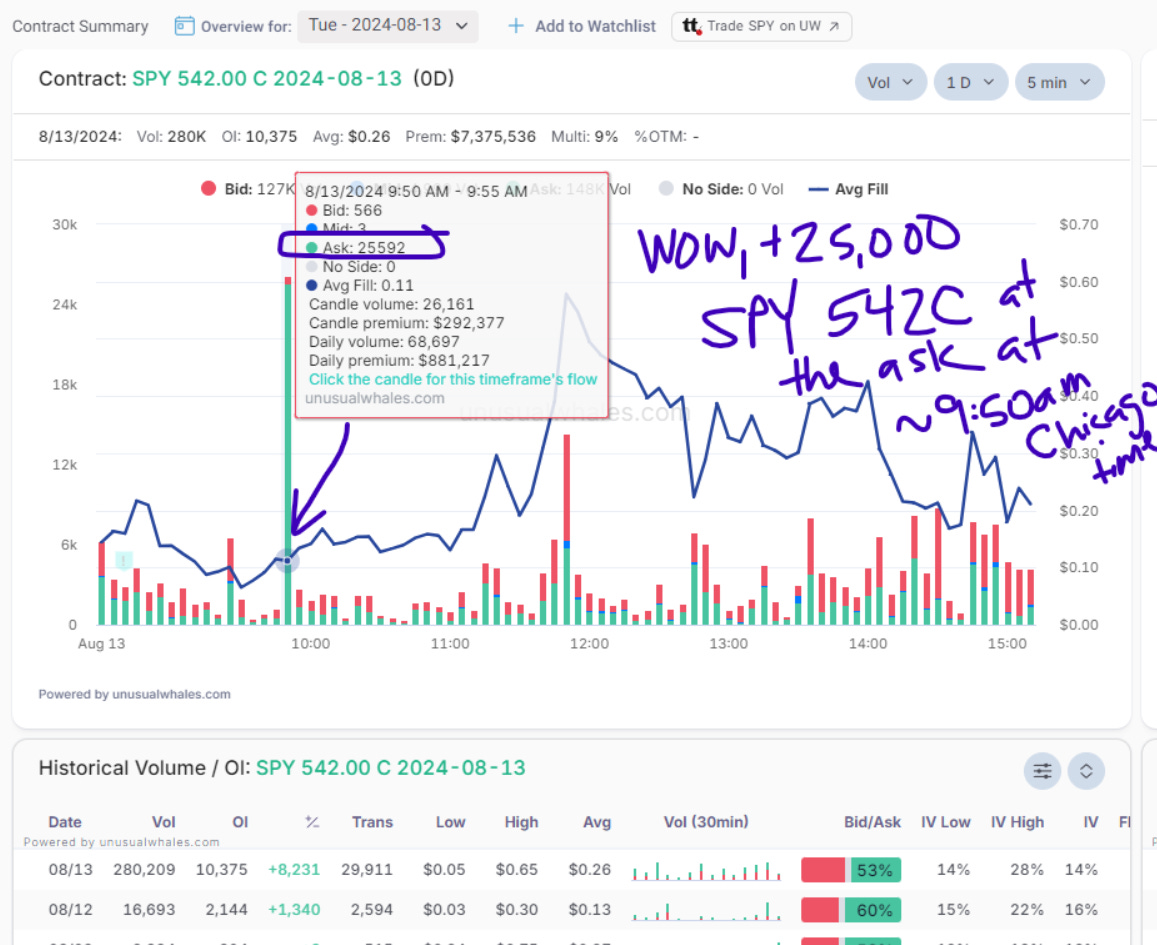Viewport: 1157px width, 945px height.
Task: Click the 08/12 date cell
Action: tap(70, 910)
